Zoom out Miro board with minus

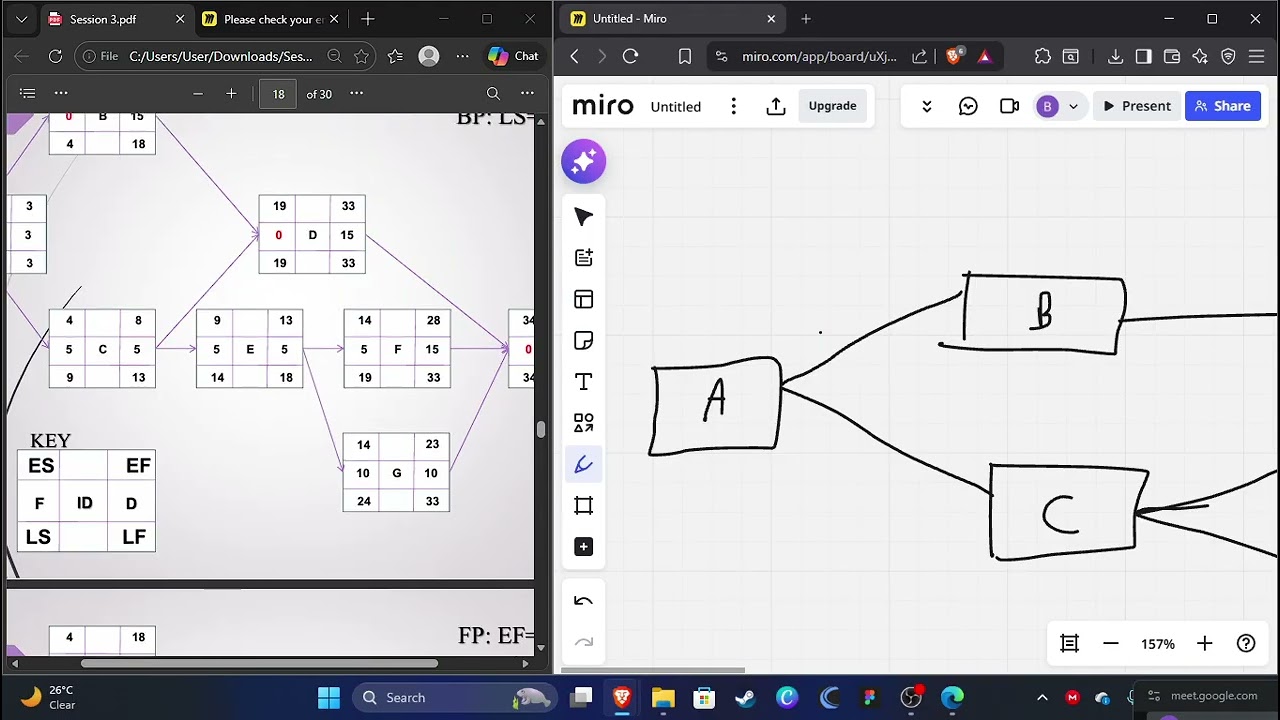tap(1111, 644)
